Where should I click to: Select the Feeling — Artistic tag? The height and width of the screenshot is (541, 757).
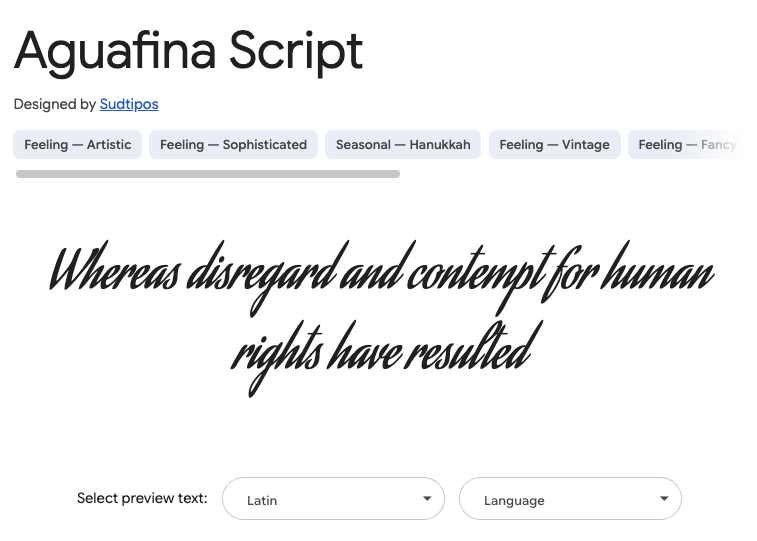tap(77, 144)
